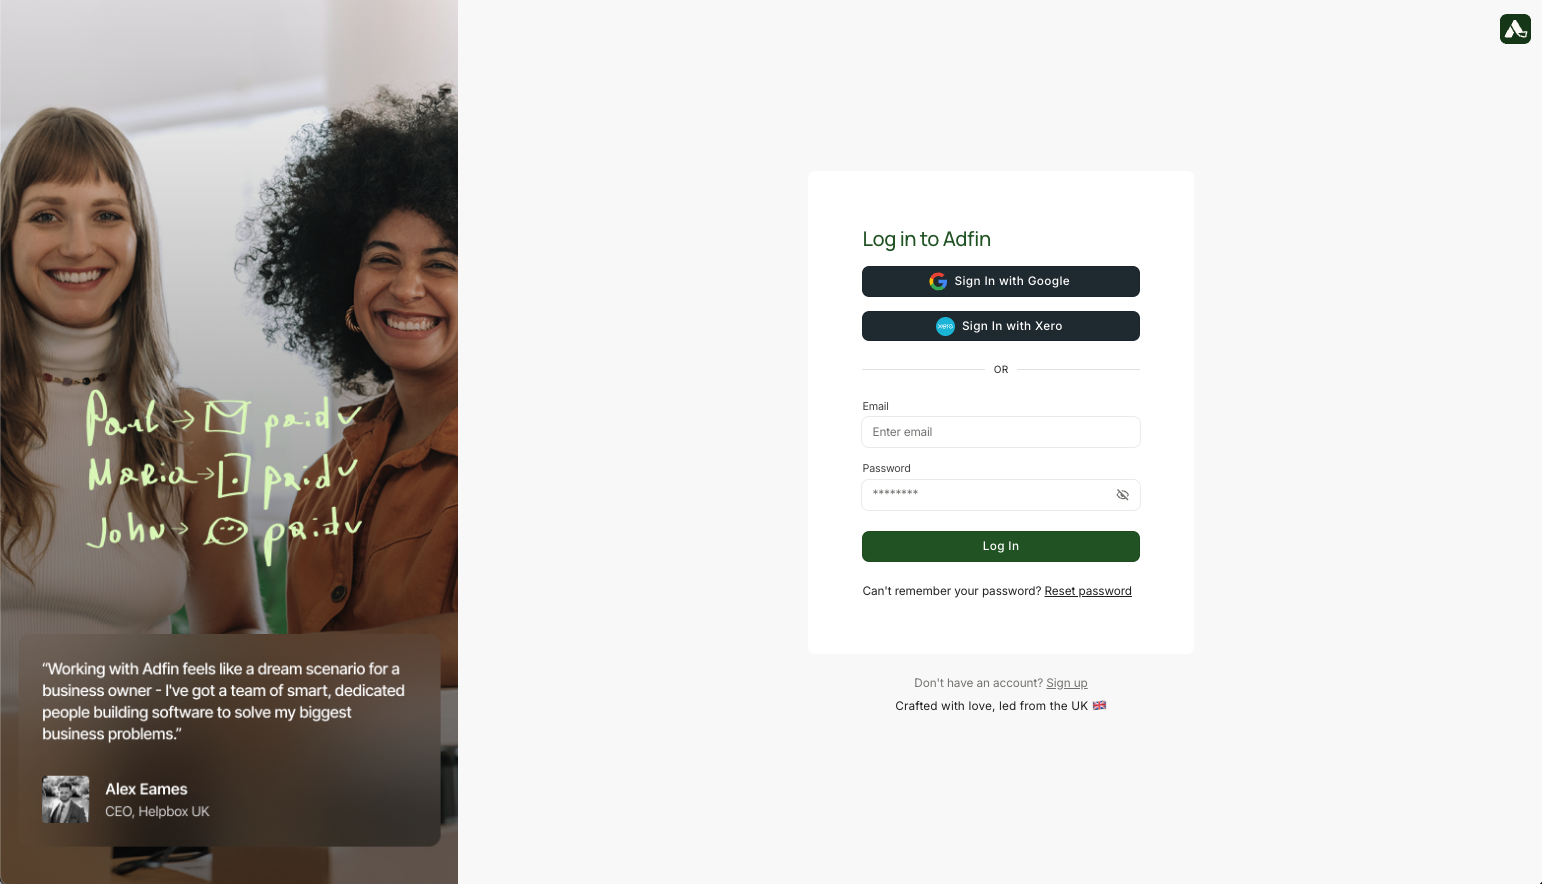Click the handwritten paid illustration on photo

224,475
